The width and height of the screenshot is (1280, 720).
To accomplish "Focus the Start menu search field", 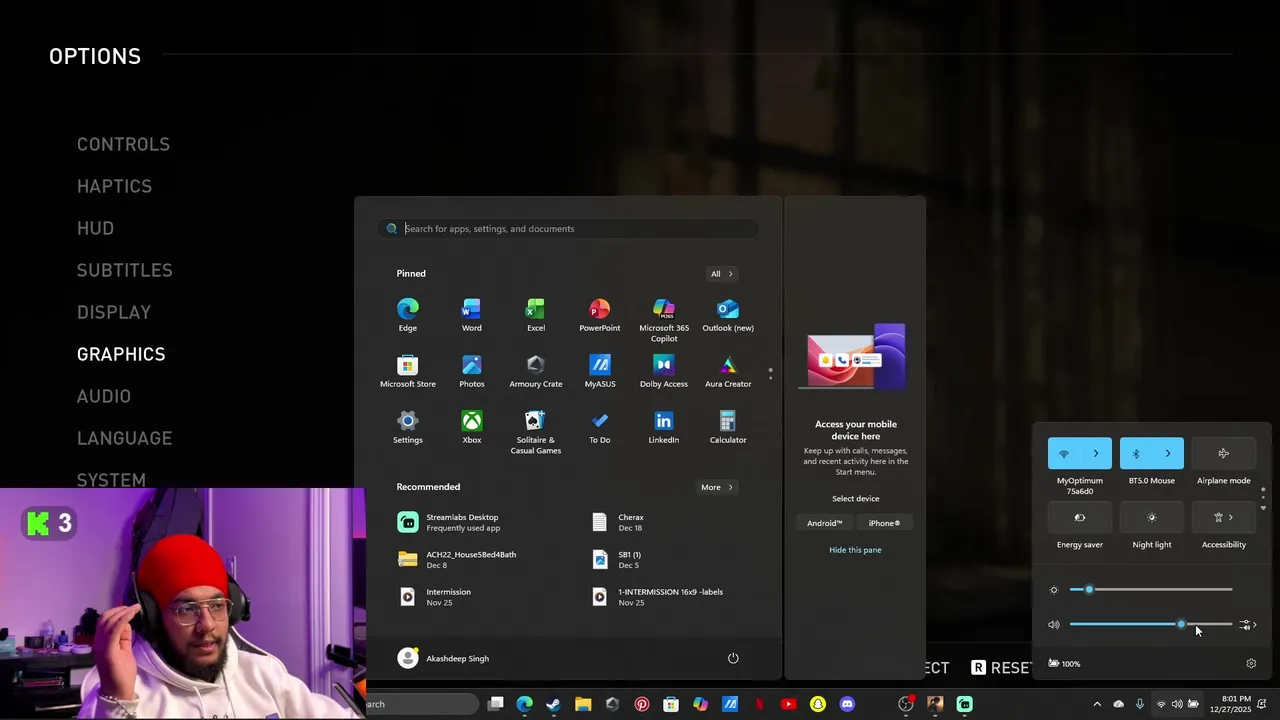I will click(568, 229).
